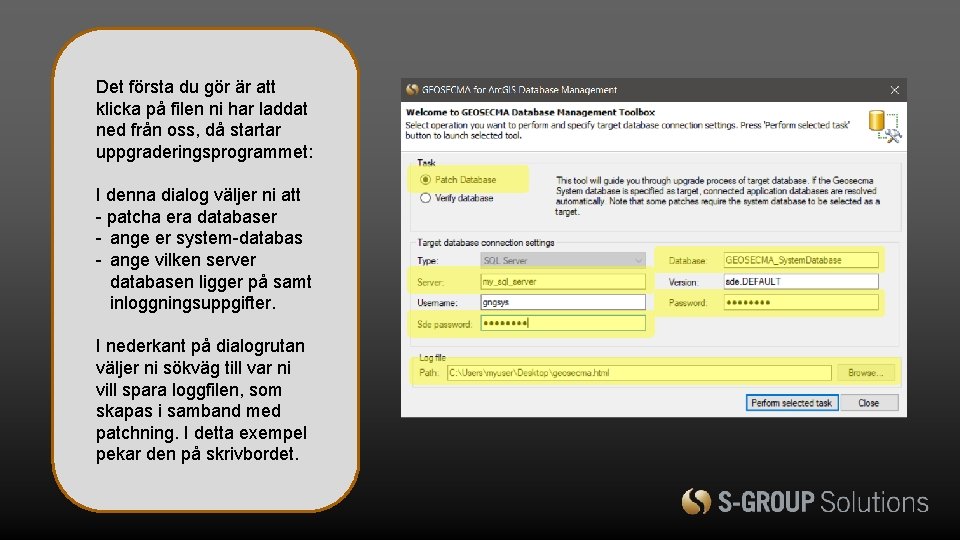Click the 'Welcome to GEOSECMA Database Management Toolbox' heading
960x540 pixels.
(x=530, y=112)
